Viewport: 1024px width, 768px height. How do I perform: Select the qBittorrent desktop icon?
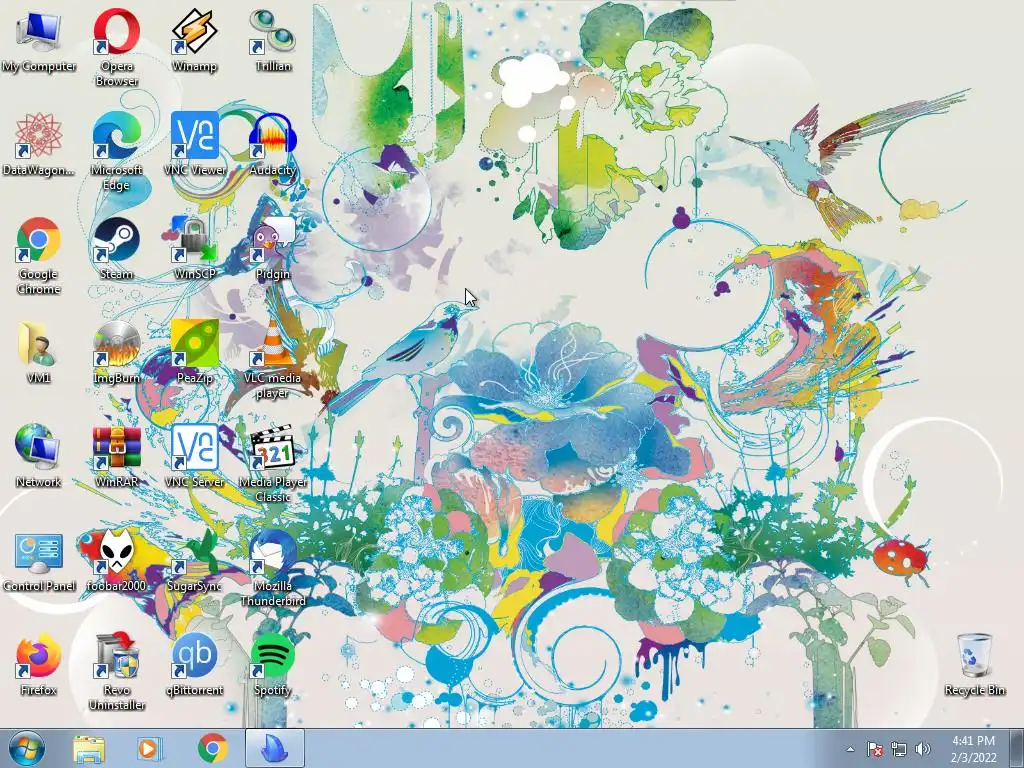(x=194, y=664)
